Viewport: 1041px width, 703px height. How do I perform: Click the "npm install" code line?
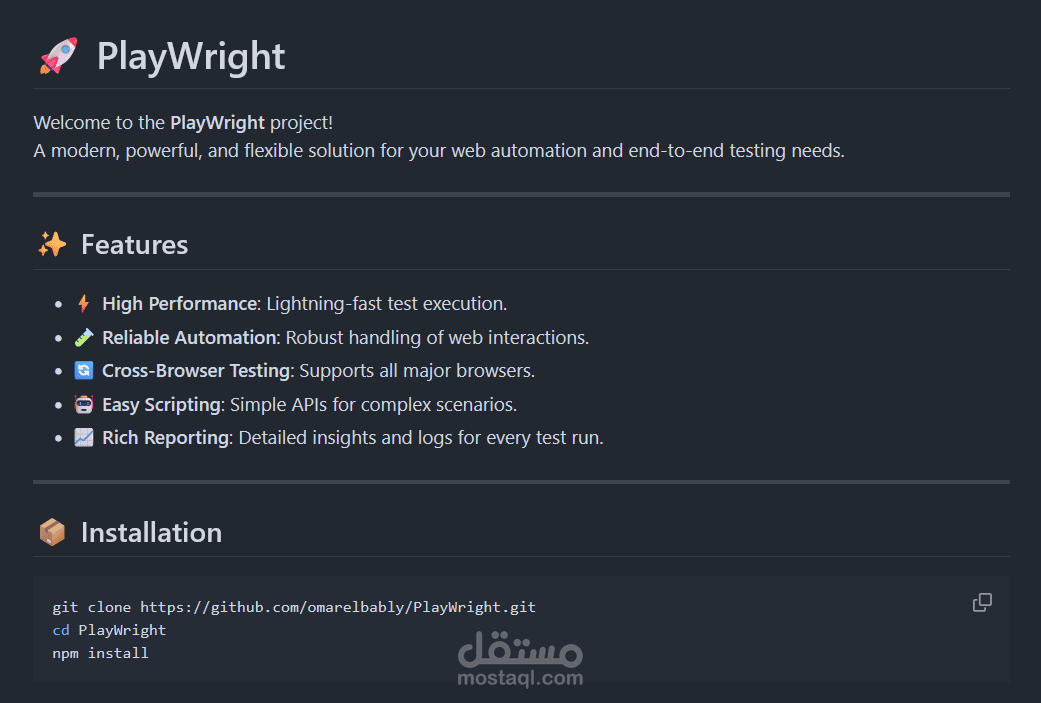(x=101, y=653)
